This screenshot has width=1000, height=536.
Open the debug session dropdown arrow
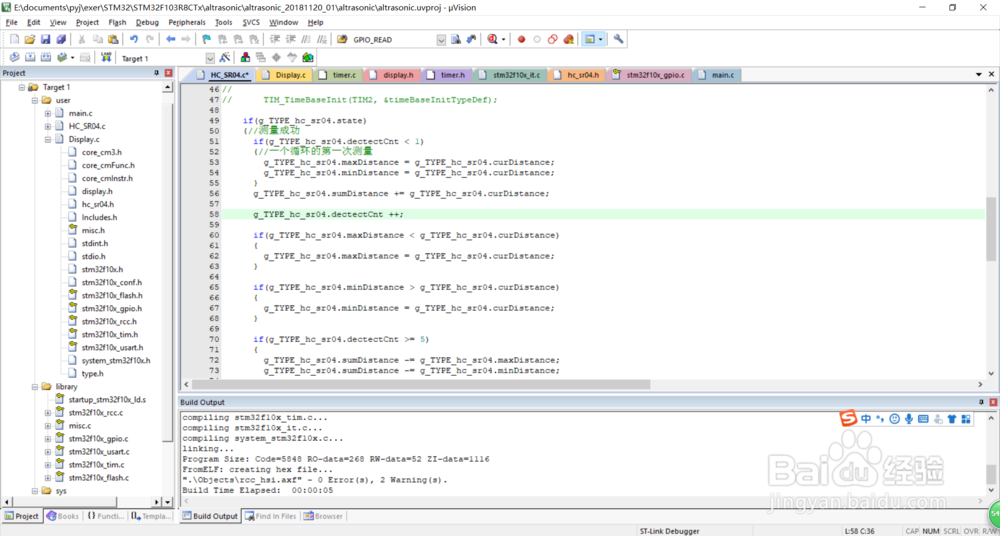(504, 40)
